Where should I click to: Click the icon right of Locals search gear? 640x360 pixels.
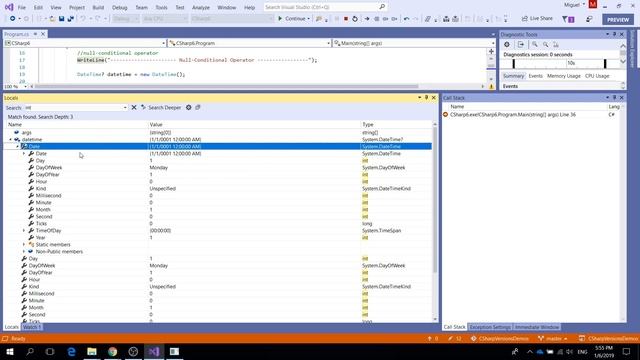click(198, 107)
